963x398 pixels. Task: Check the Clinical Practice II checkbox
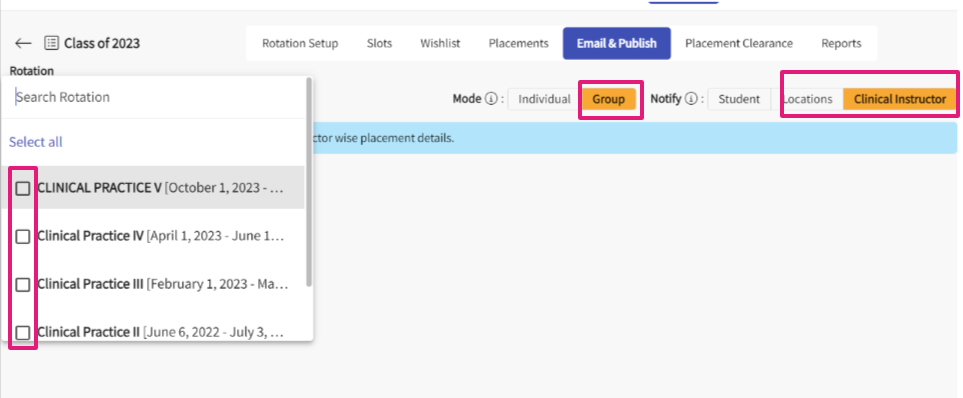pyautogui.click(x=23, y=332)
